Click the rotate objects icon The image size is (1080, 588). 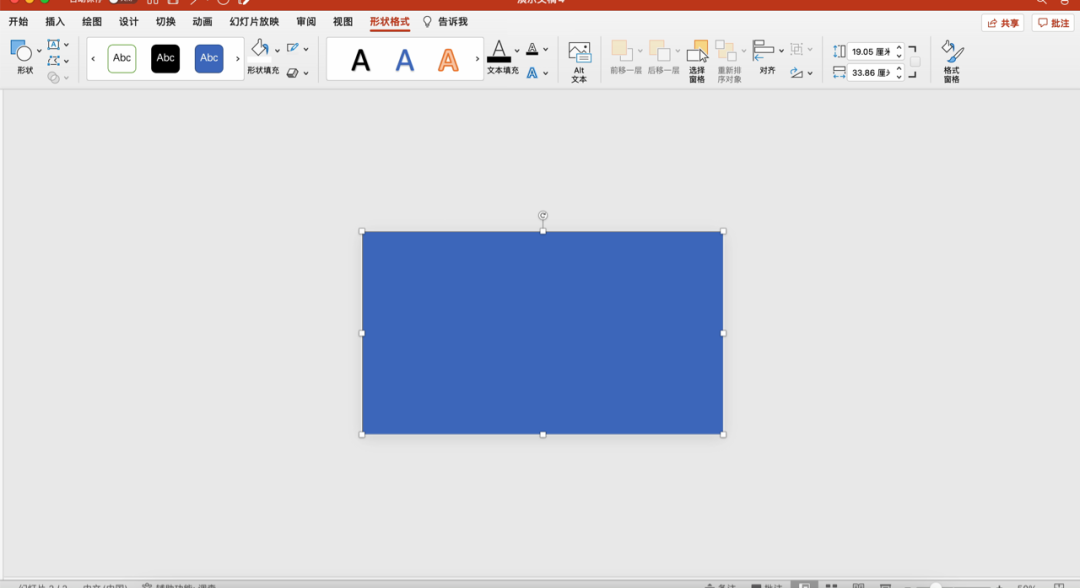[796, 72]
